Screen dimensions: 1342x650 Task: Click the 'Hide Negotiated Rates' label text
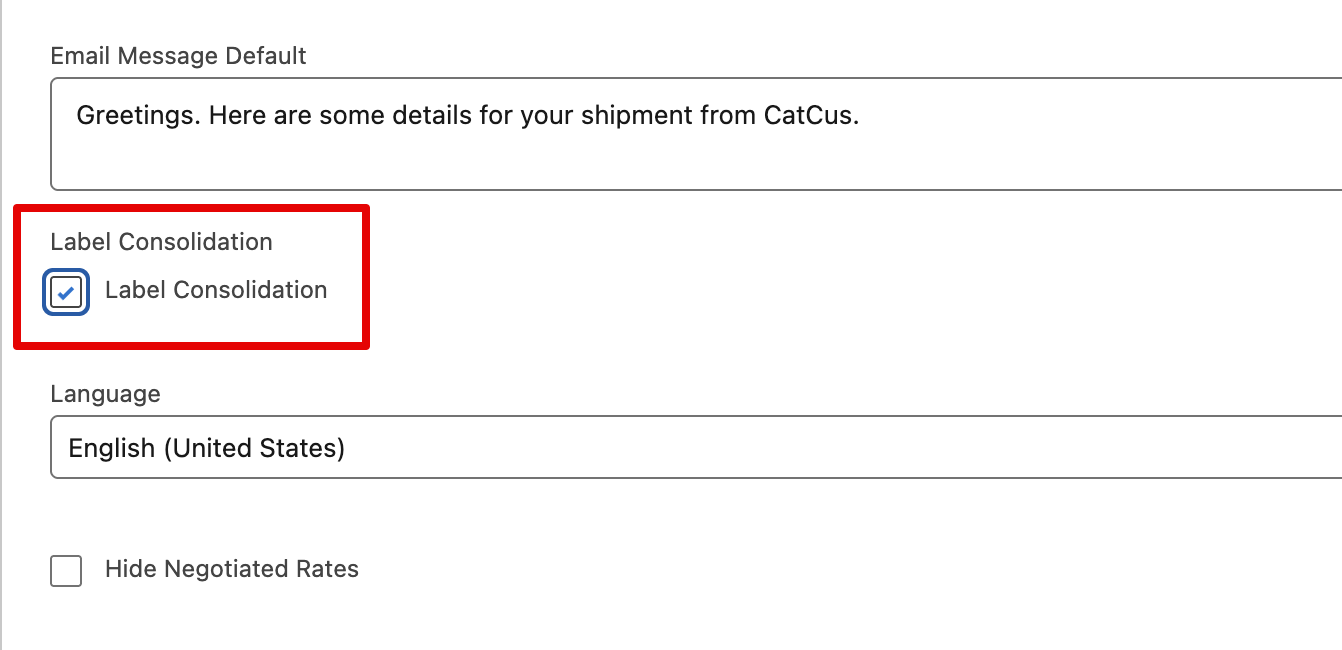point(231,569)
